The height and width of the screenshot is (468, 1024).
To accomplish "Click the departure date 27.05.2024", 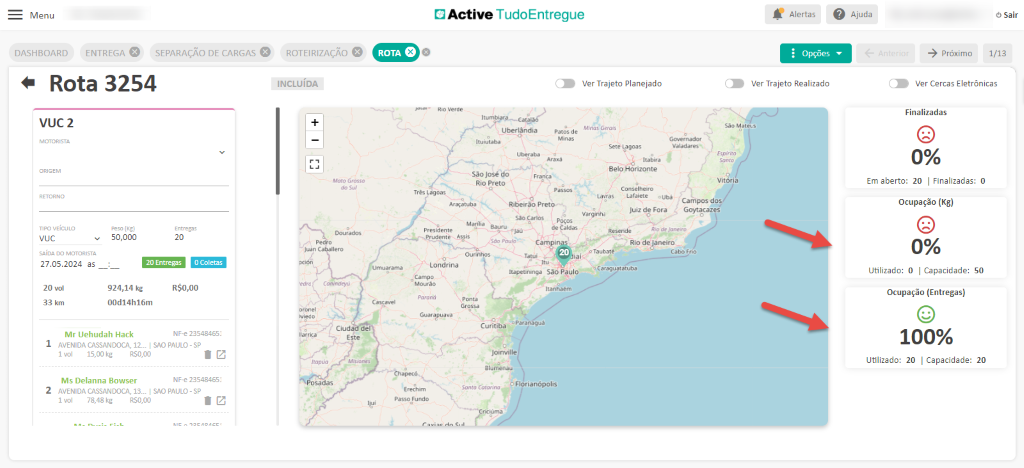I will coord(61,264).
